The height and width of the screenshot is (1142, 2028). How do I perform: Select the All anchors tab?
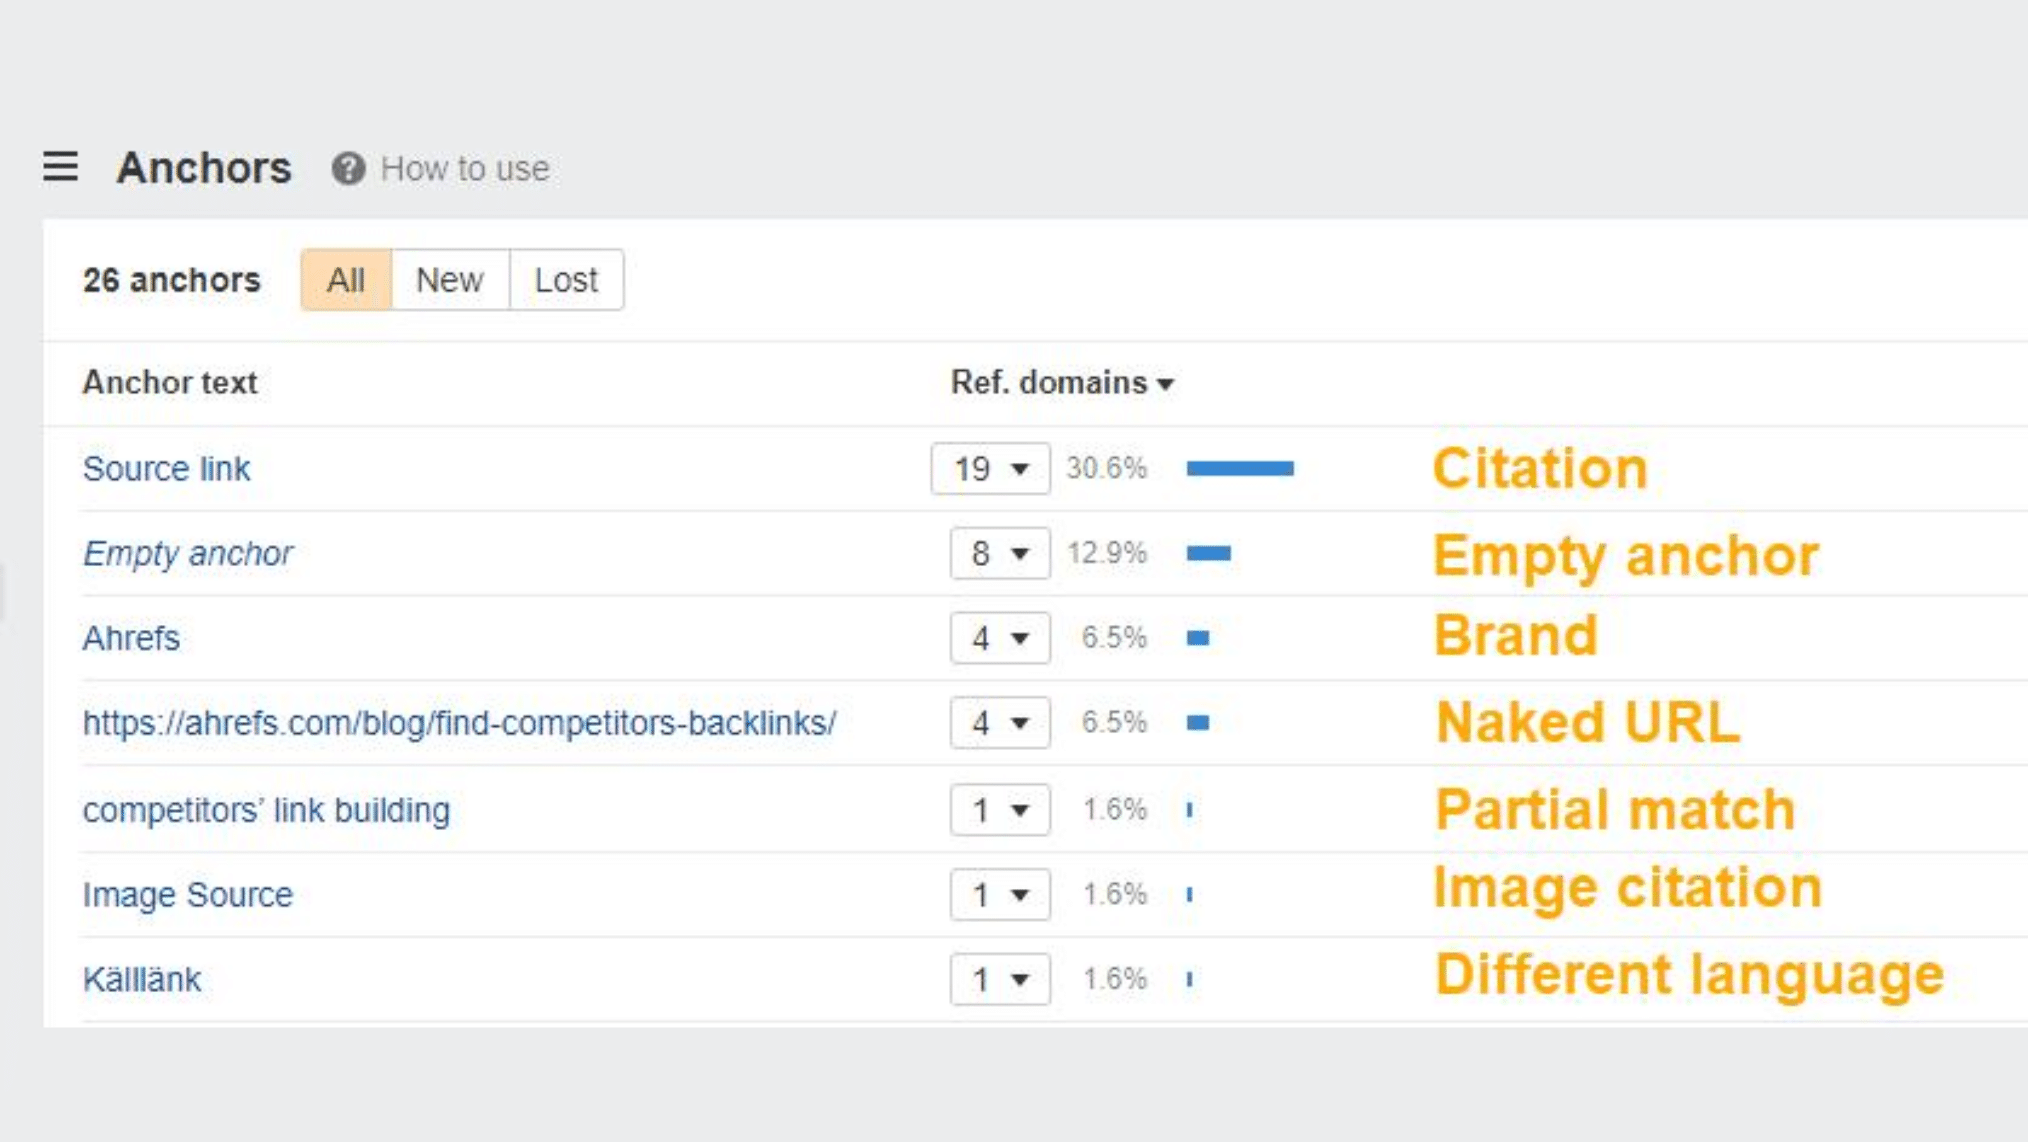[x=346, y=280]
